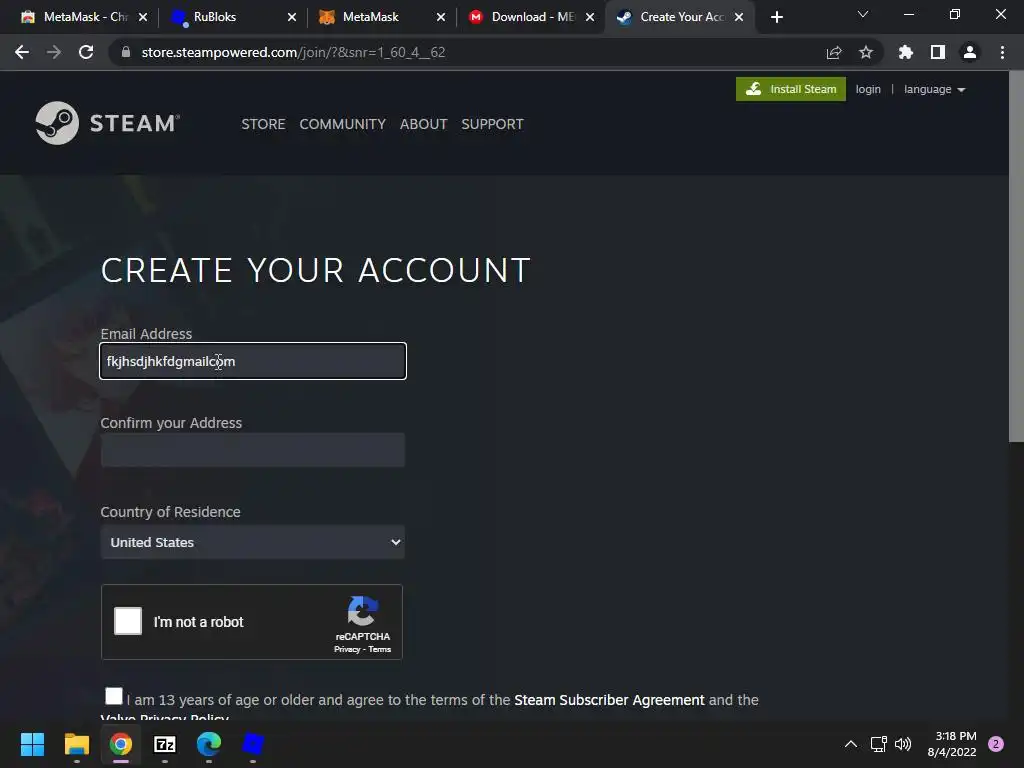1024x768 pixels.
Task: Select the Create Your Account tab
Action: click(x=680, y=17)
